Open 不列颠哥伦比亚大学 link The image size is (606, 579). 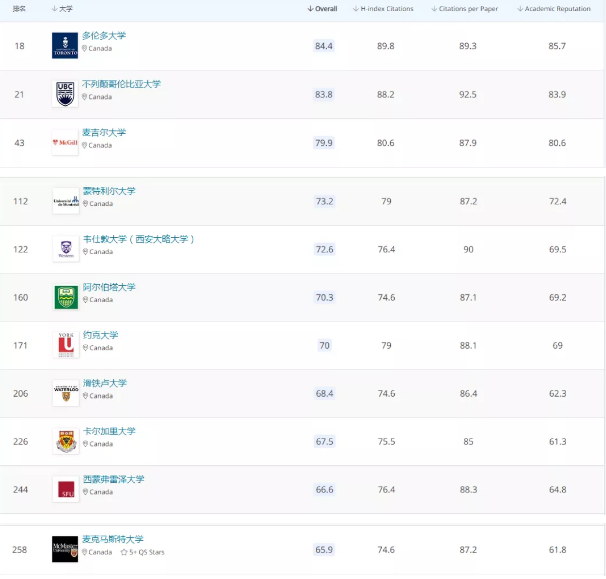click(121, 84)
